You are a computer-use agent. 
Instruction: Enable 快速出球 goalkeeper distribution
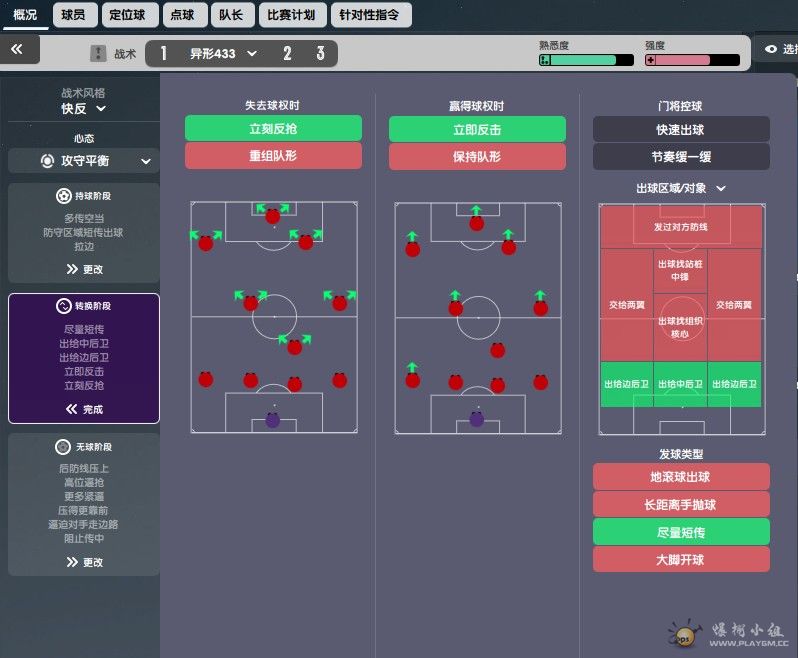pos(681,128)
